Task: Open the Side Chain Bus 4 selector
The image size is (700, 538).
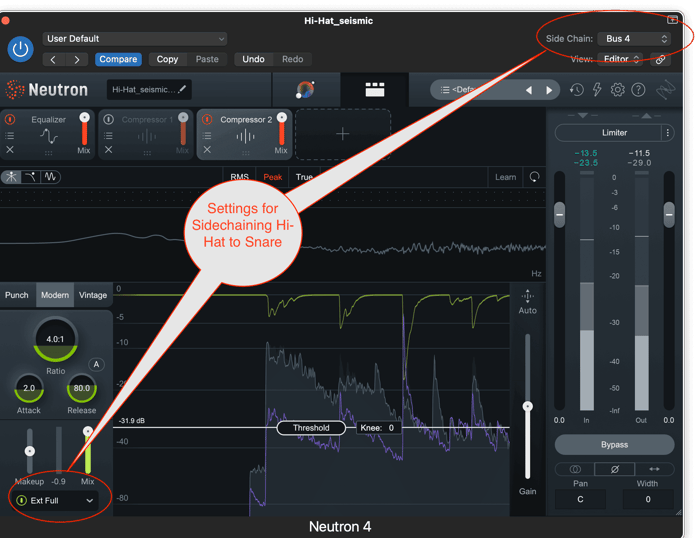Action: point(634,39)
